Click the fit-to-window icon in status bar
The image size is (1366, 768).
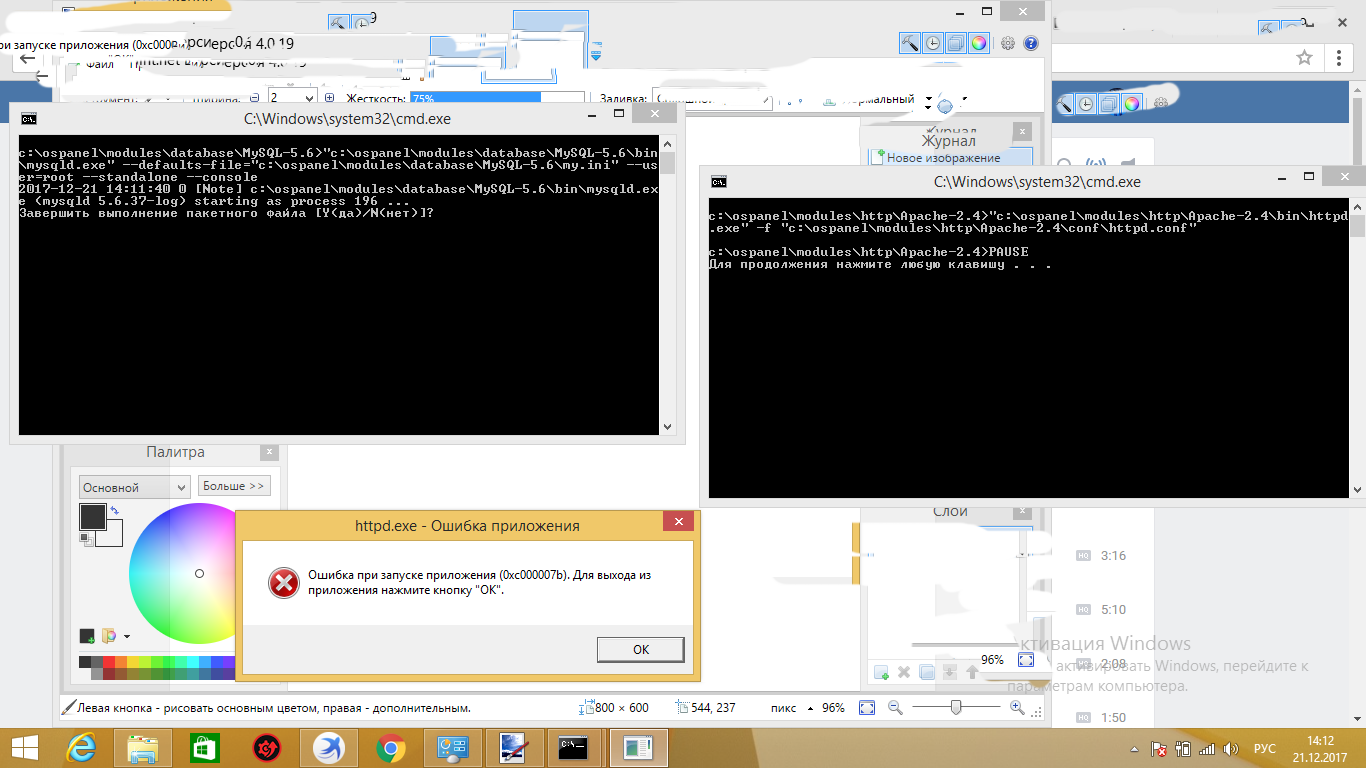pyautogui.click(x=867, y=707)
